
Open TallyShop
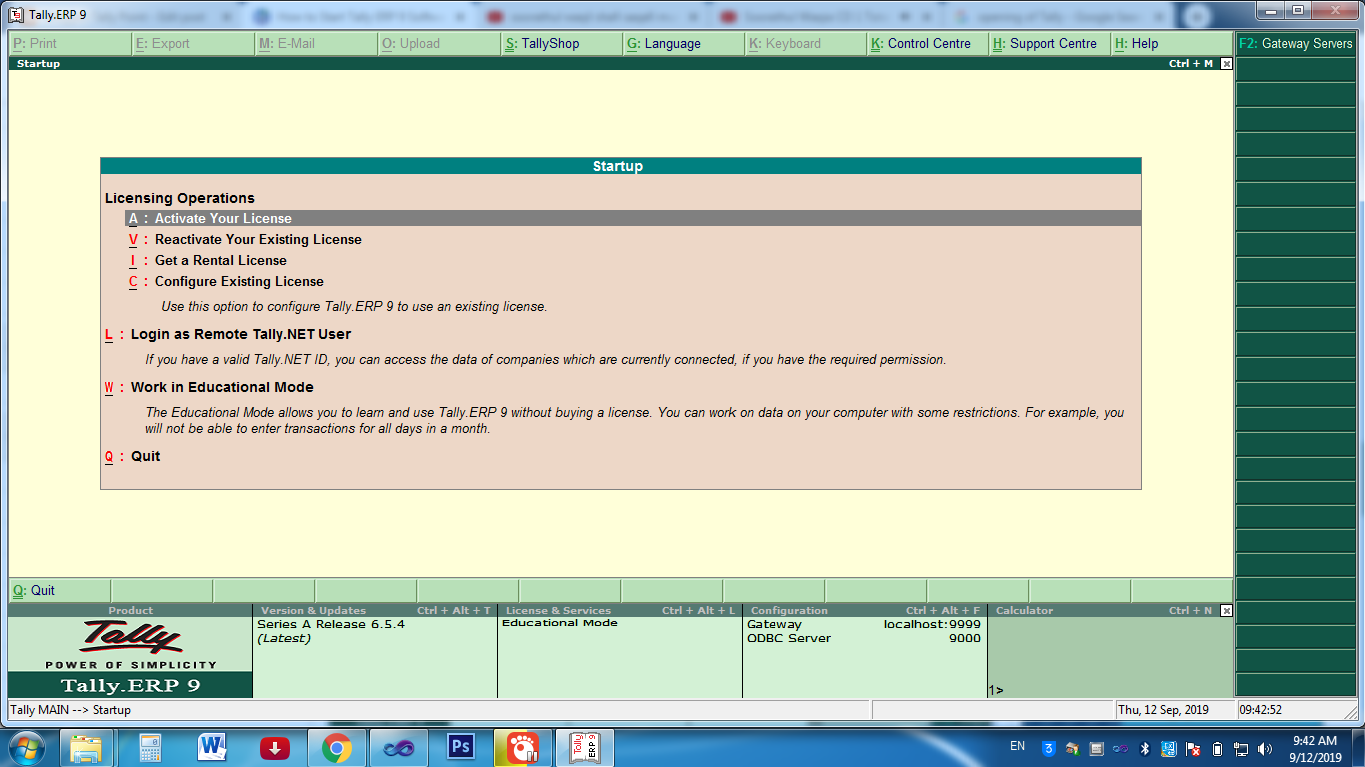(x=561, y=44)
